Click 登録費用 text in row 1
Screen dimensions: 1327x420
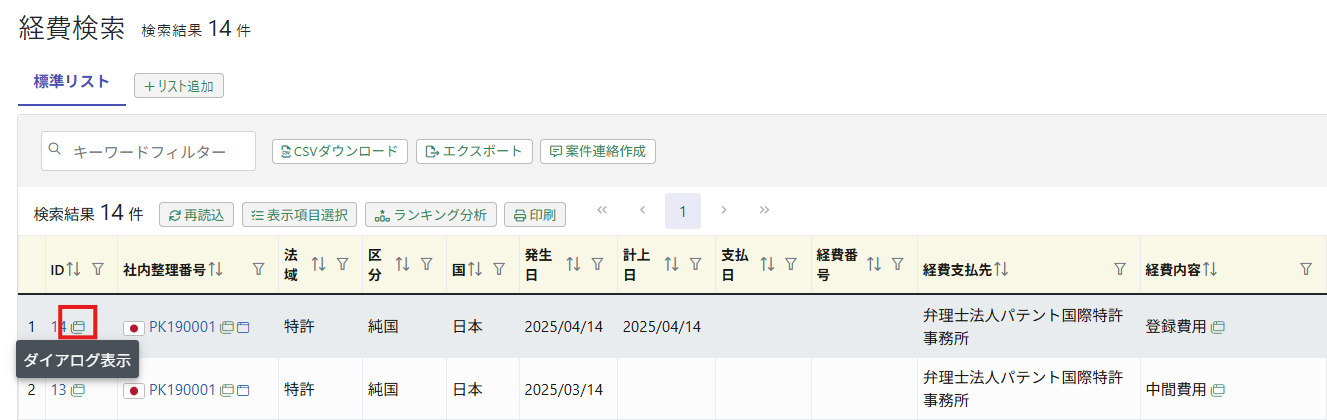tap(1176, 327)
